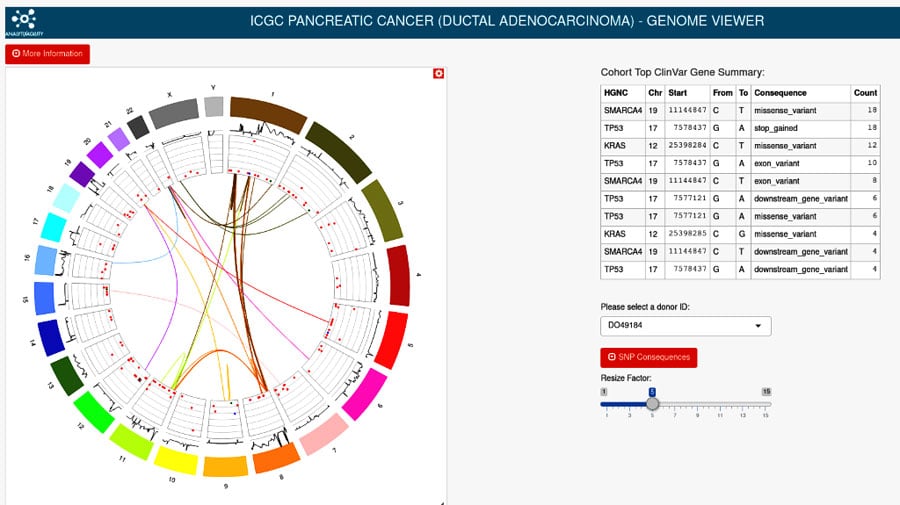Image resolution: width=900 pixels, height=505 pixels.
Task: Select the KRAS missense_variant row with count 12
Action: pyautogui.click(x=740, y=146)
